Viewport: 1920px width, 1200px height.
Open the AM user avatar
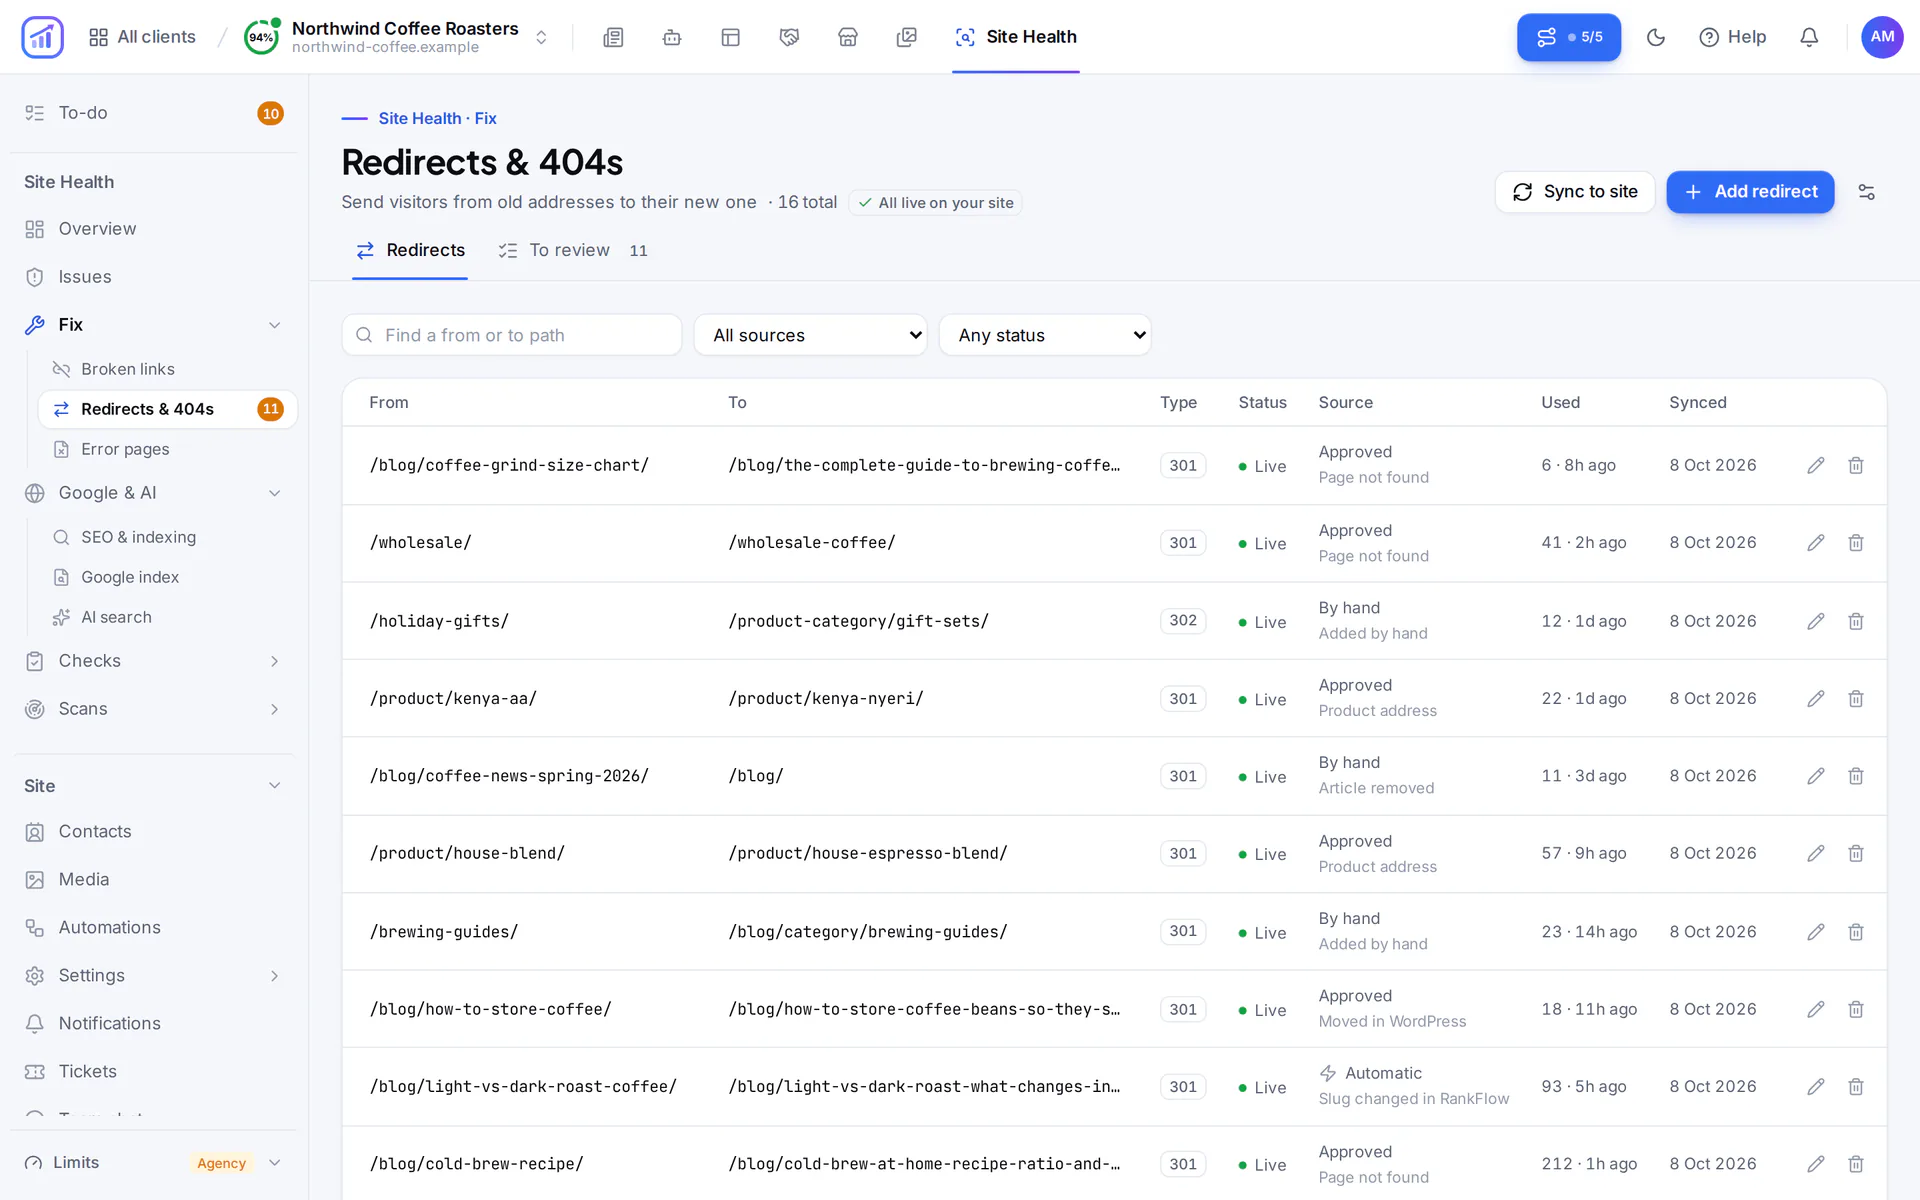click(1882, 37)
